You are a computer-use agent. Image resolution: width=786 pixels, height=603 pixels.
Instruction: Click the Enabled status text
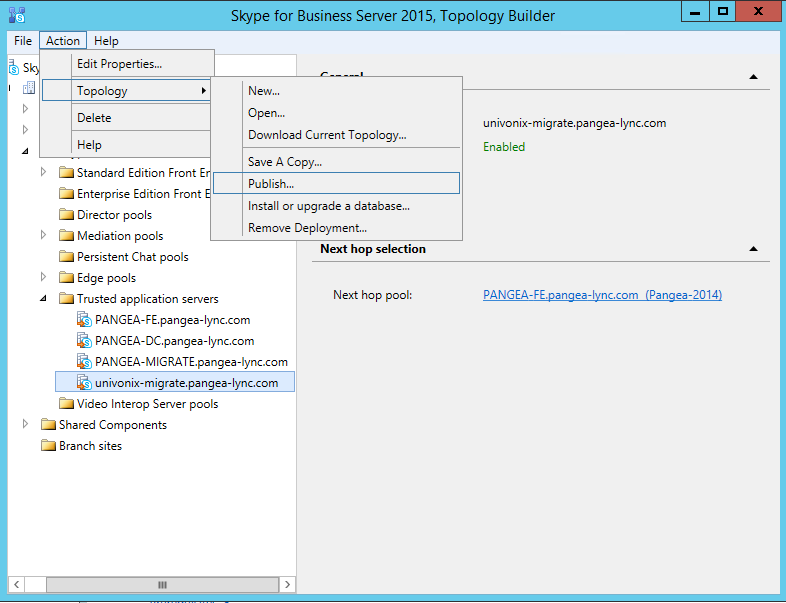coord(504,147)
